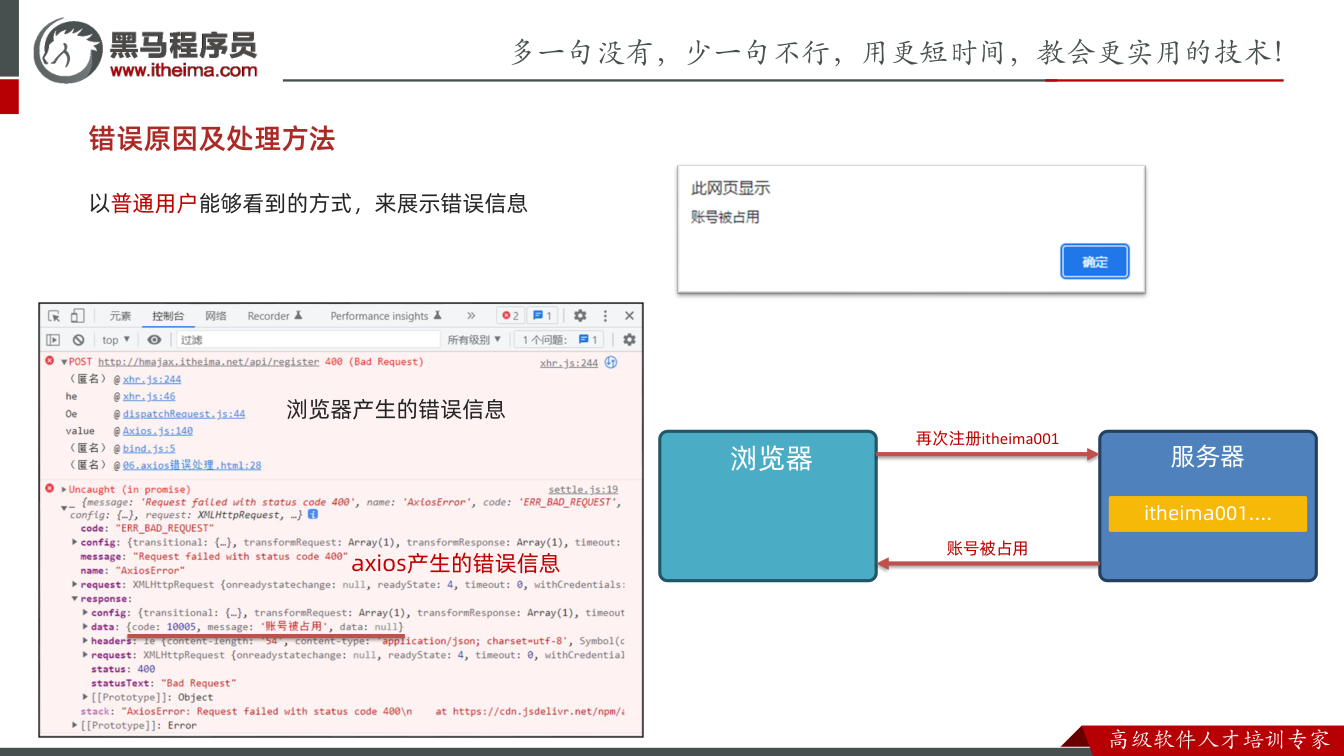Focus the 过滤 console filter field

pyautogui.click(x=308, y=340)
